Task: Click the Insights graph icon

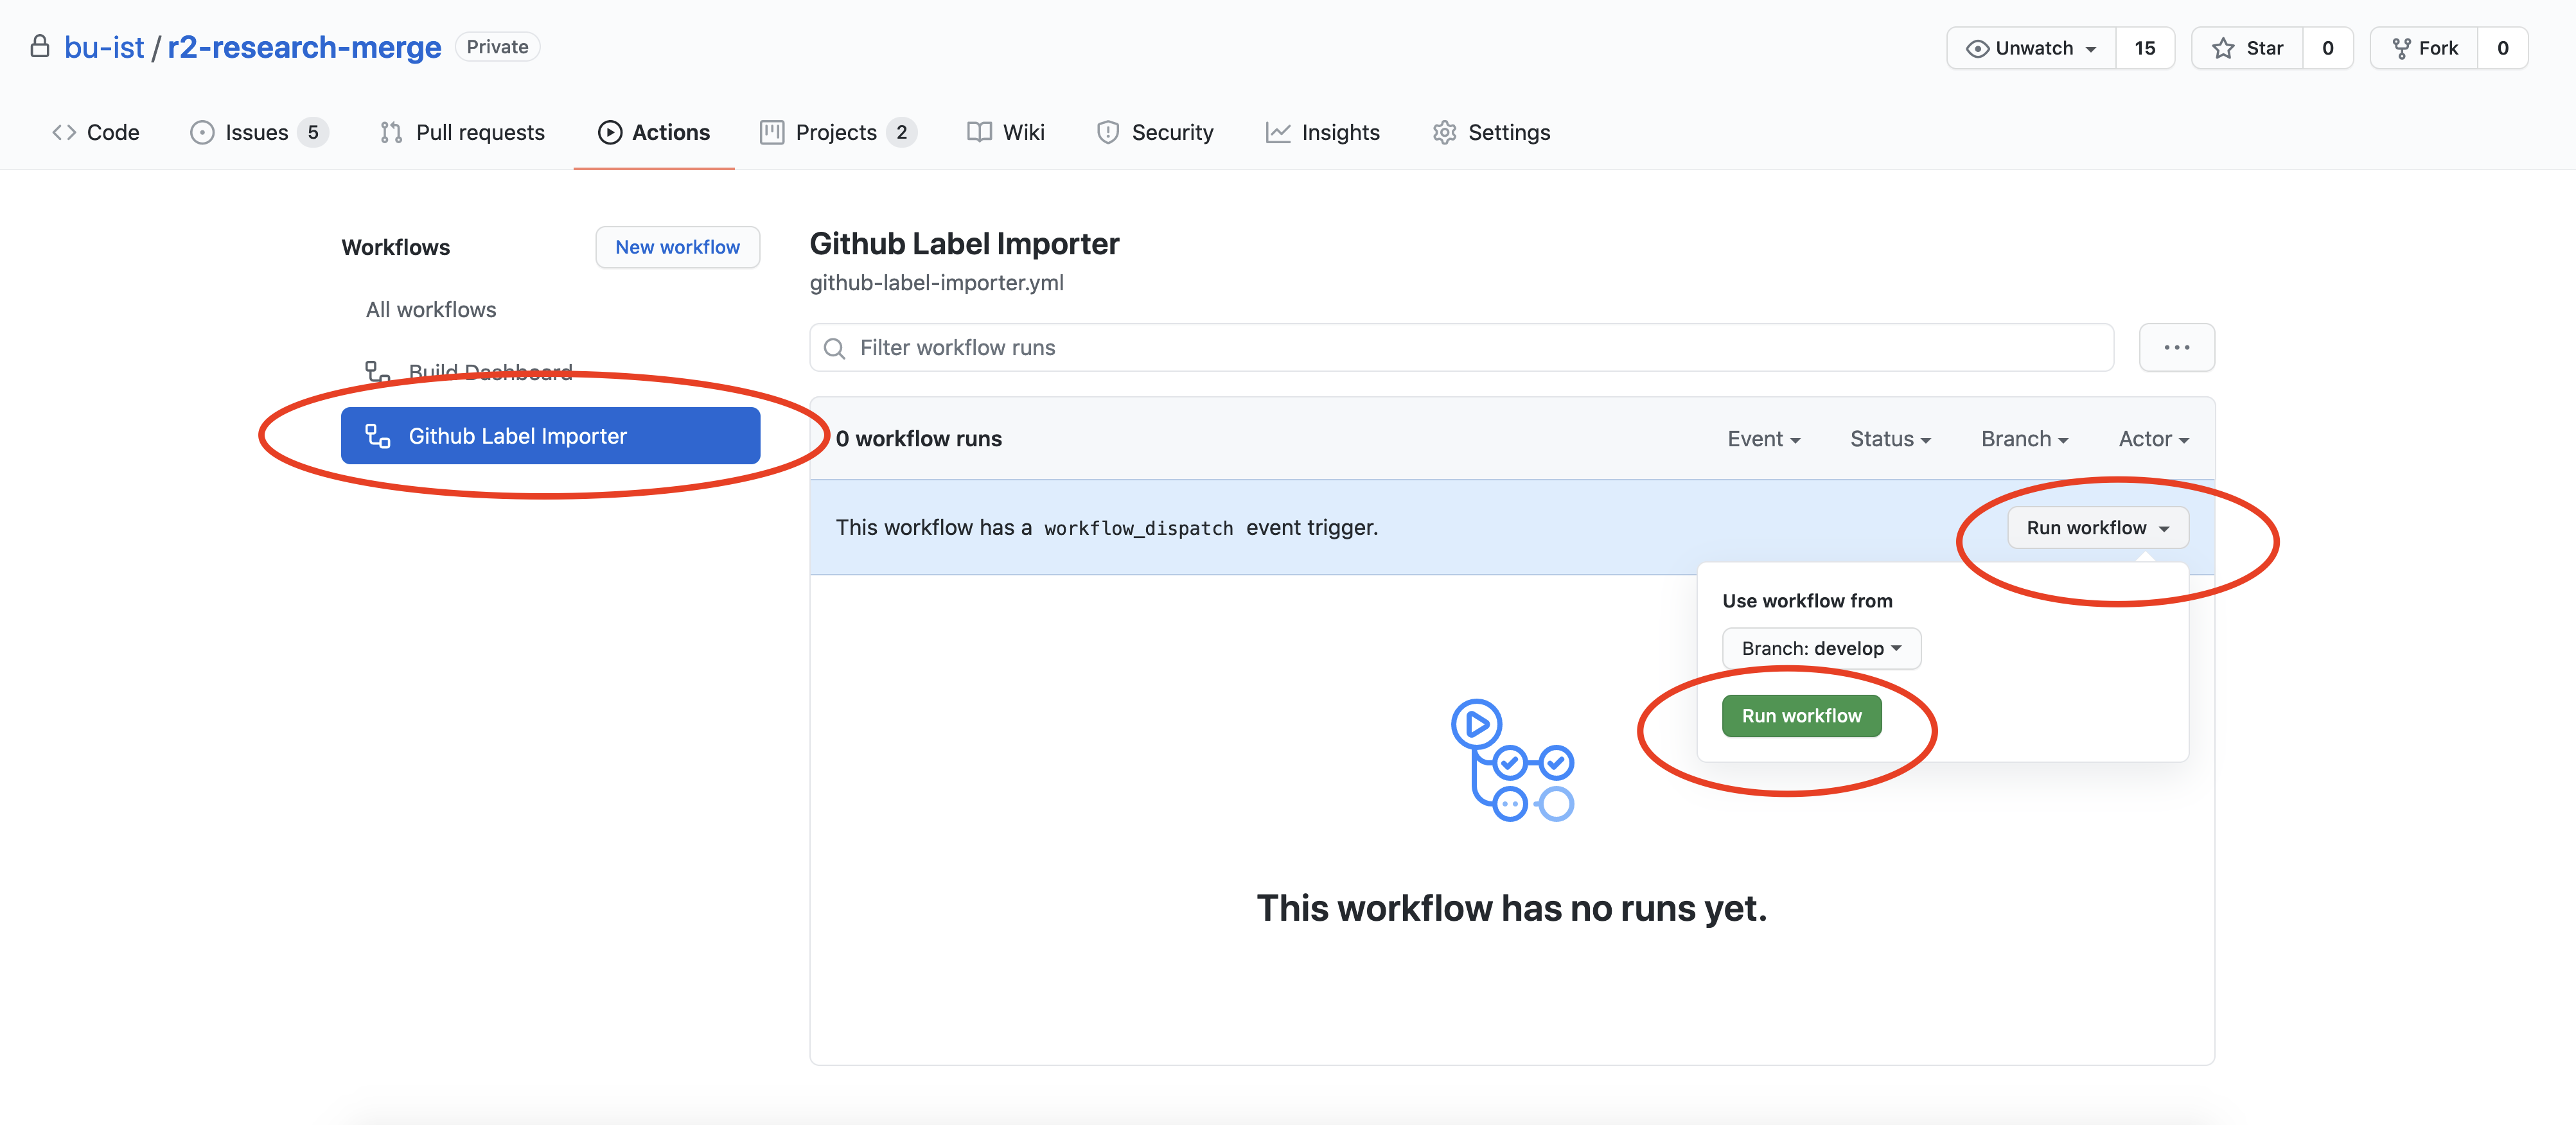Action: [1278, 132]
